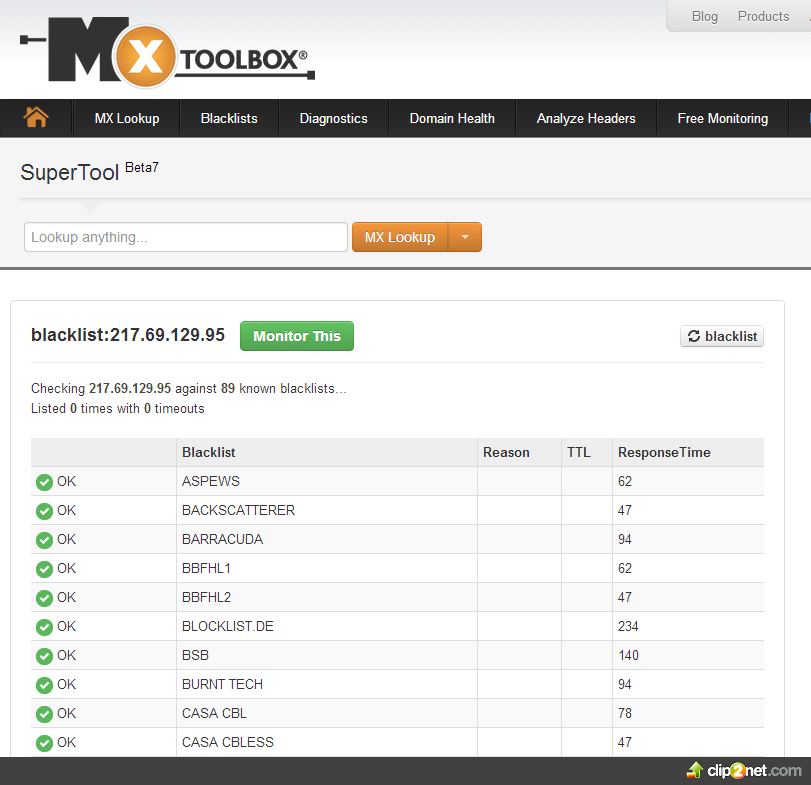Open the Diagnostics menu item
Screen dimensions: 811x785
[x=334, y=118]
